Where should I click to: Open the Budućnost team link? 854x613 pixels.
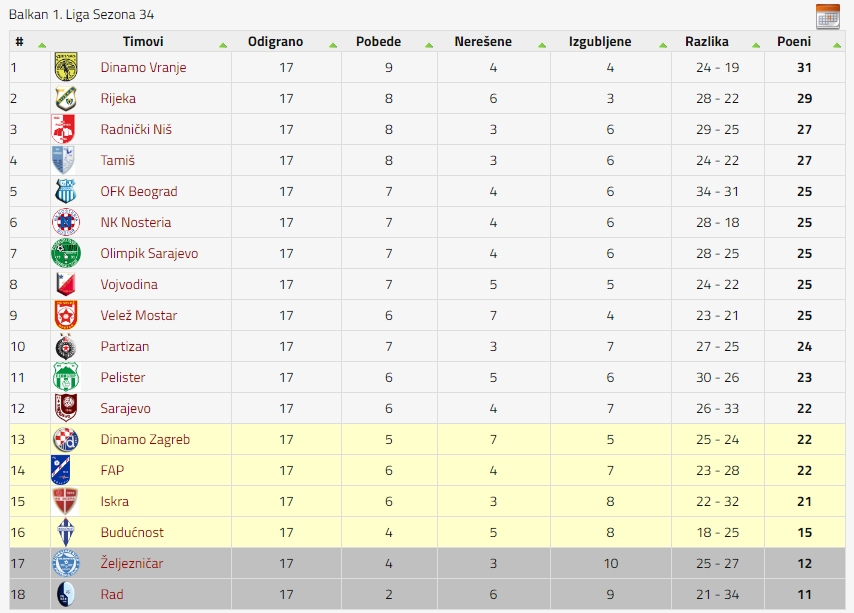pos(132,532)
